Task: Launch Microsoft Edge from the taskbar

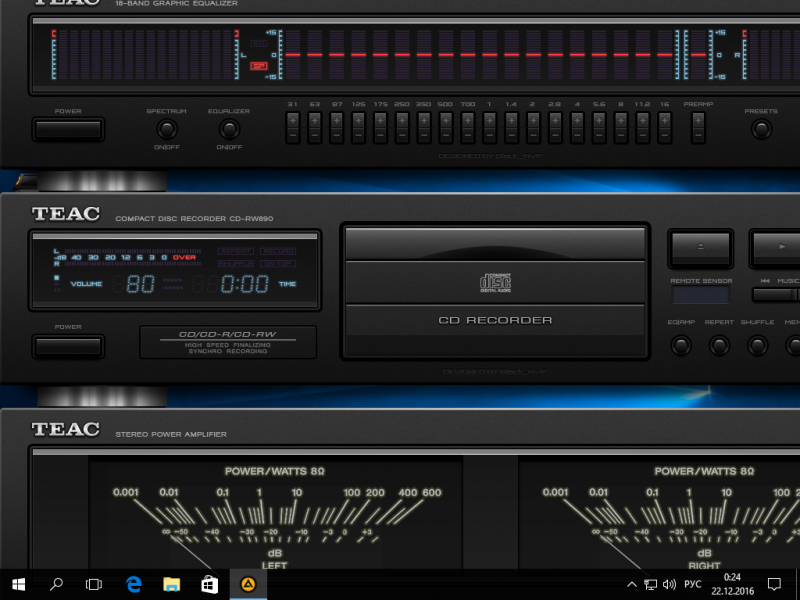Action: 134,585
